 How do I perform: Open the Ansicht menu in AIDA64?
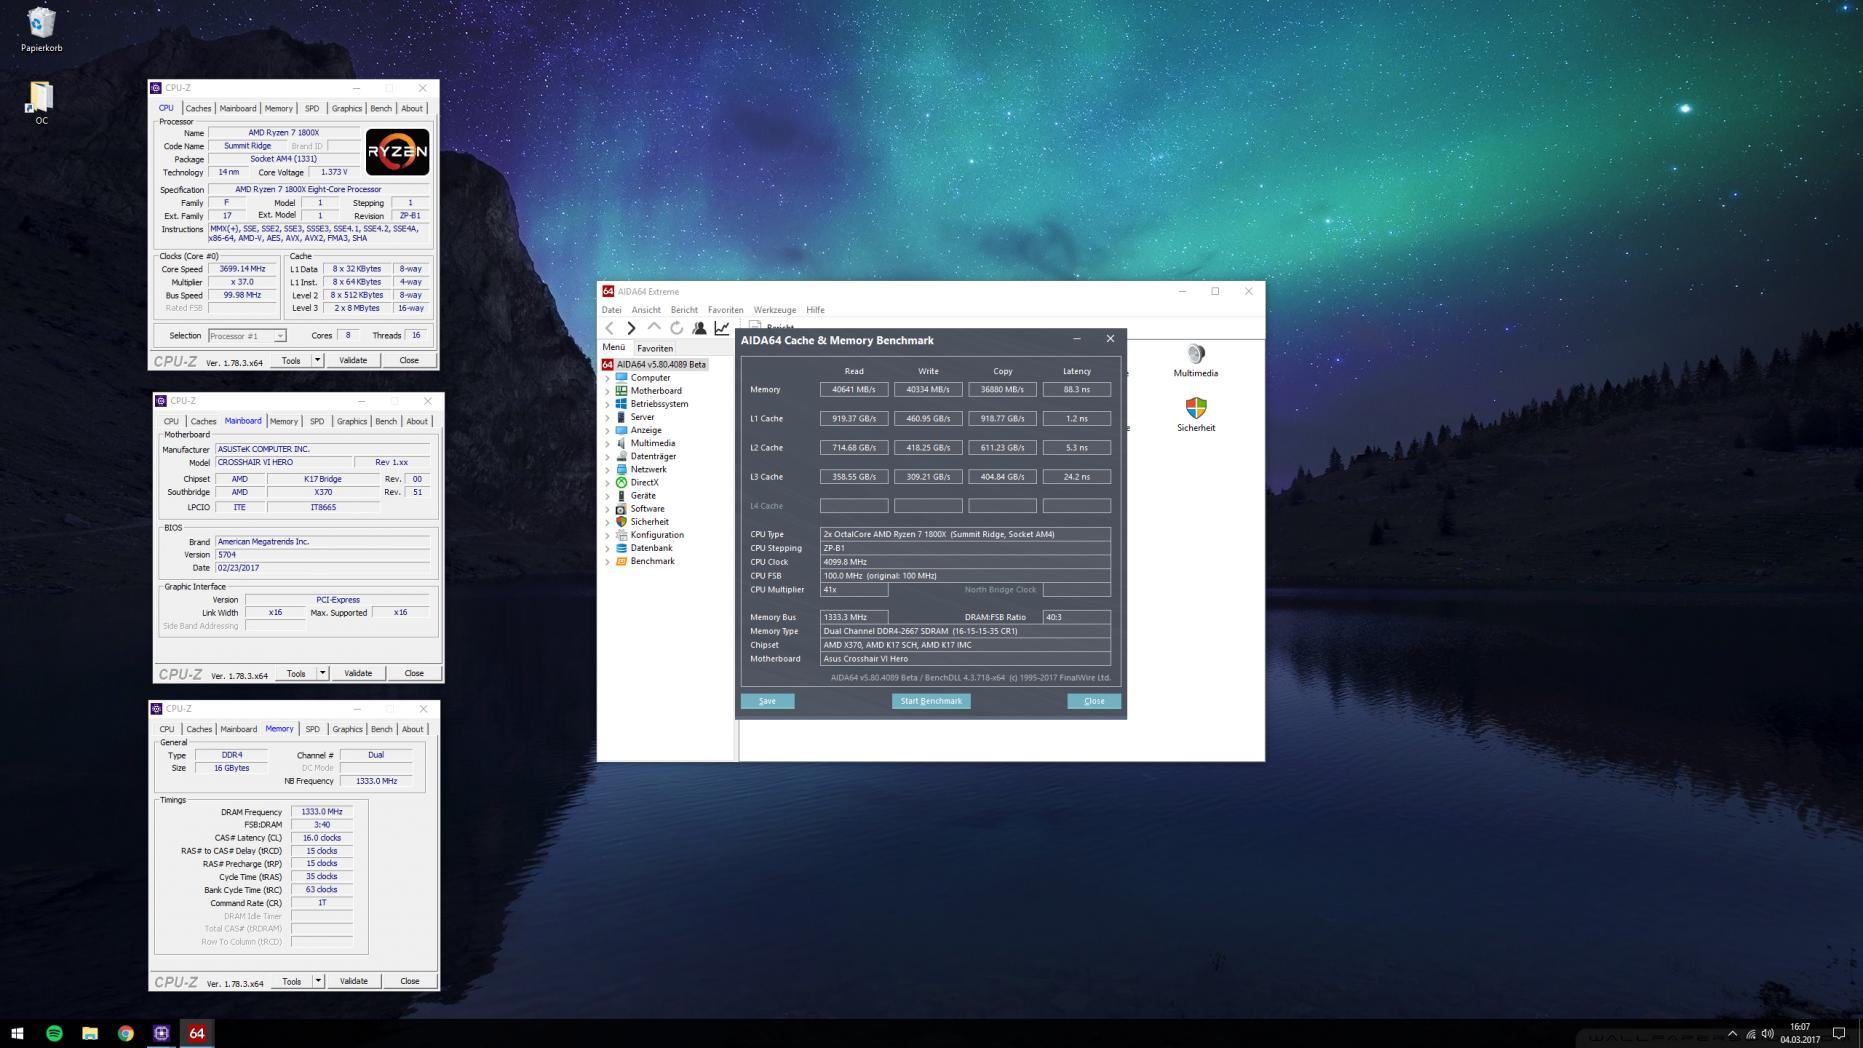click(646, 310)
